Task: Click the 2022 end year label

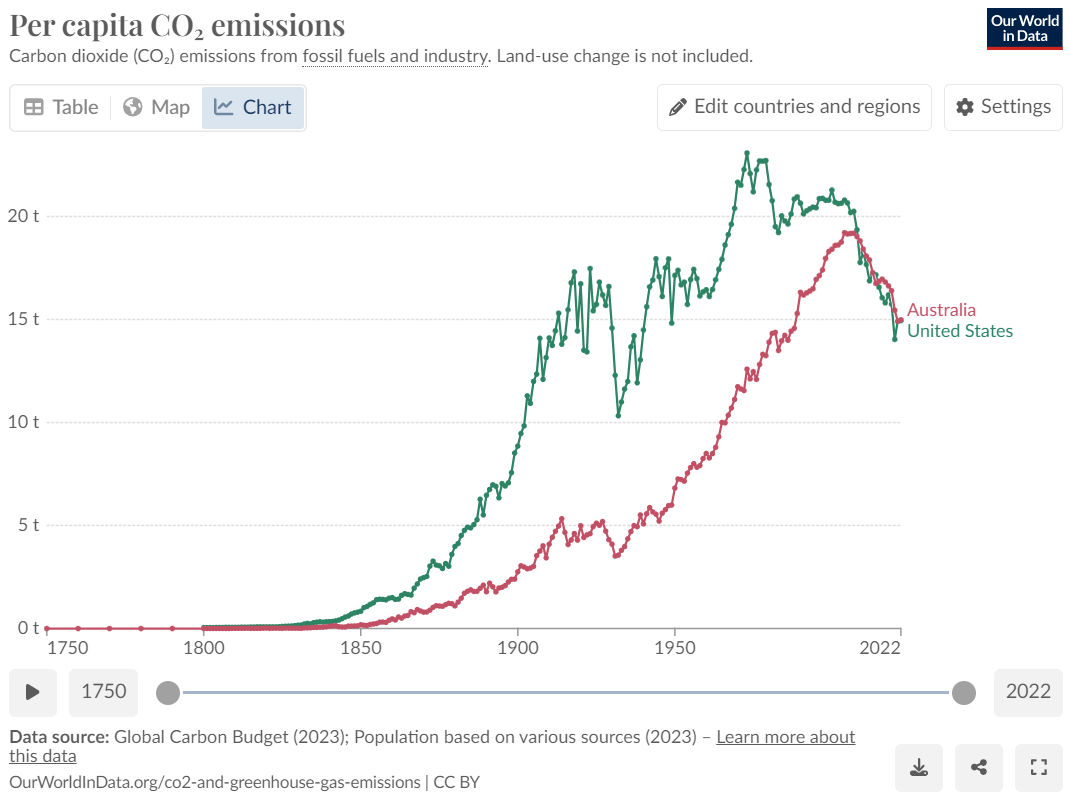Action: (1028, 692)
